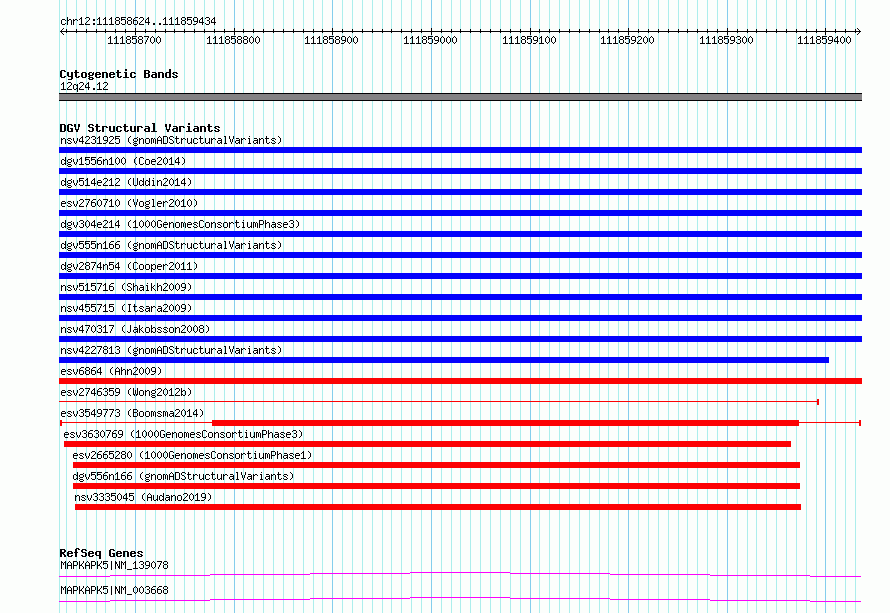Click ruler position 111858800

tap(233, 40)
